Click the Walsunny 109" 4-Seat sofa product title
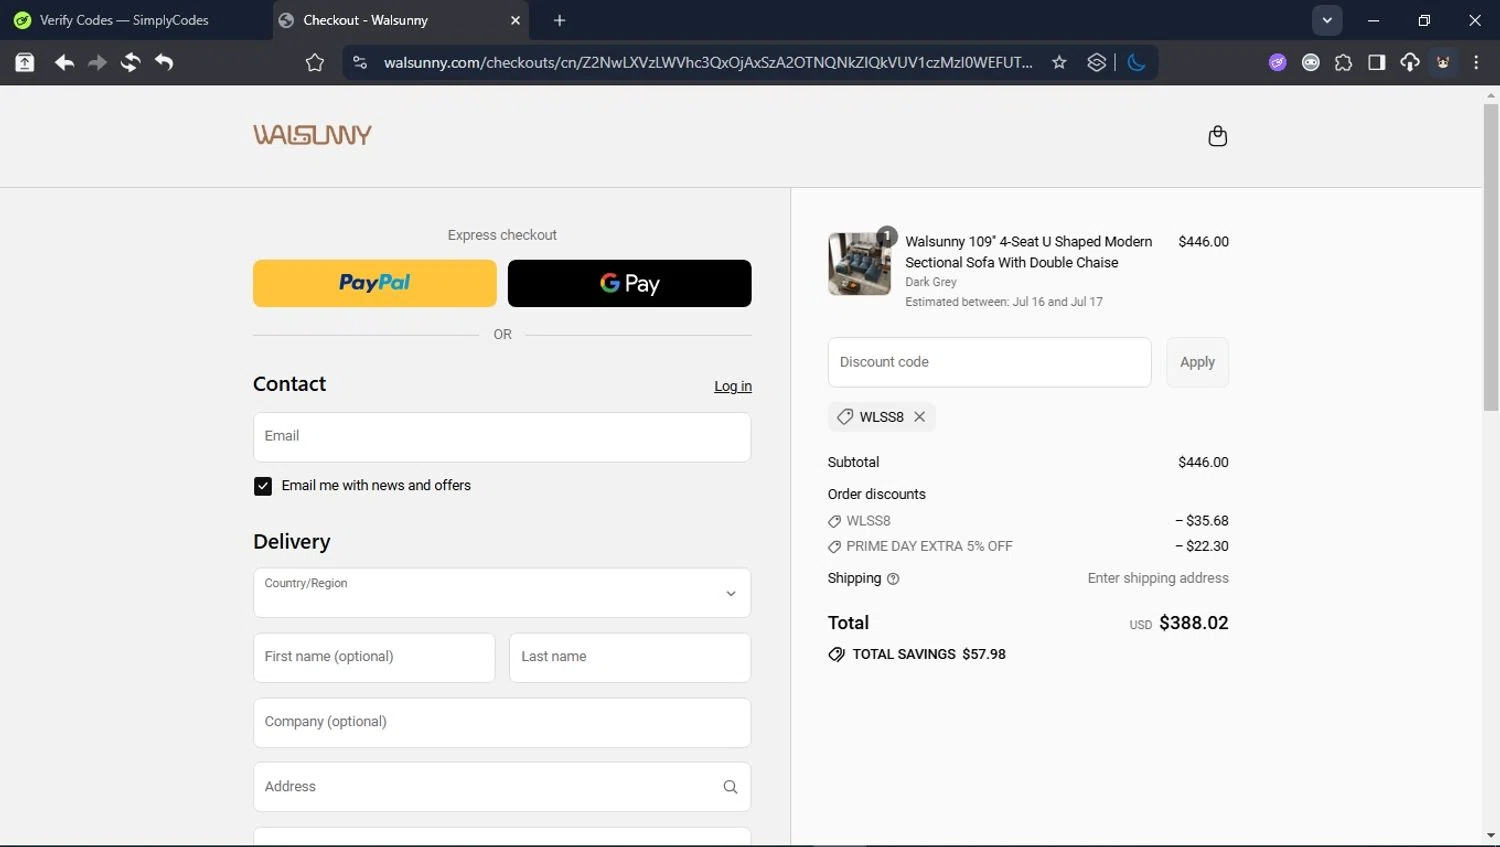1500x847 pixels. click(x=1028, y=252)
